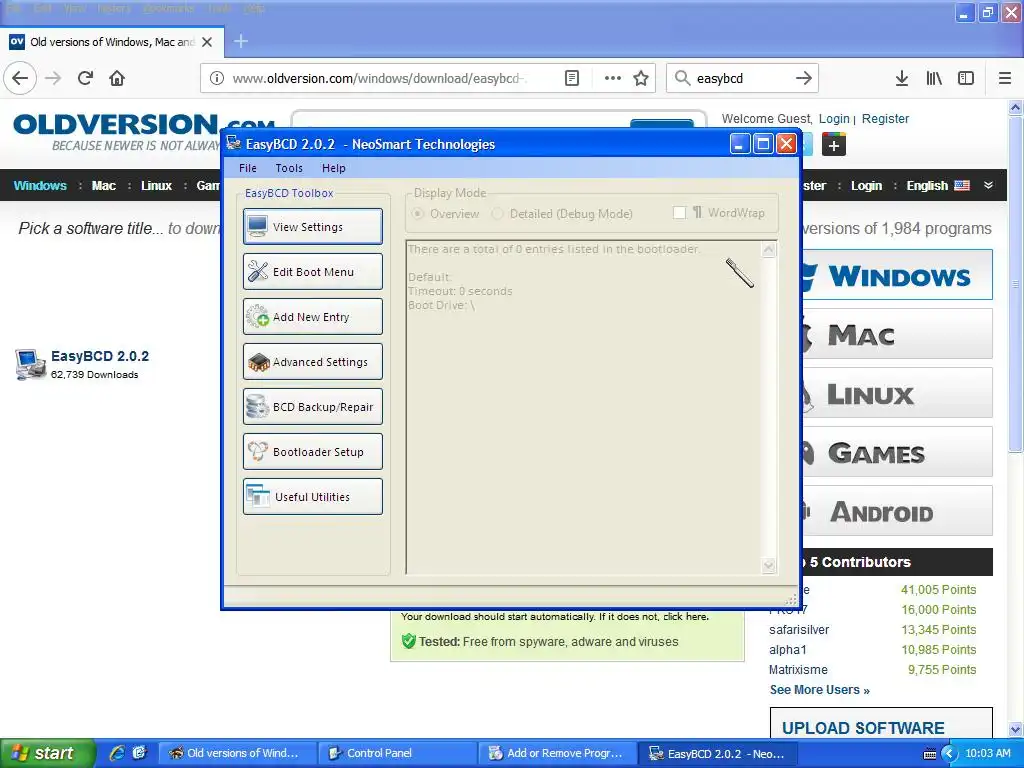Open Bootloader Setup page
The image size is (1024, 768).
pos(313,452)
